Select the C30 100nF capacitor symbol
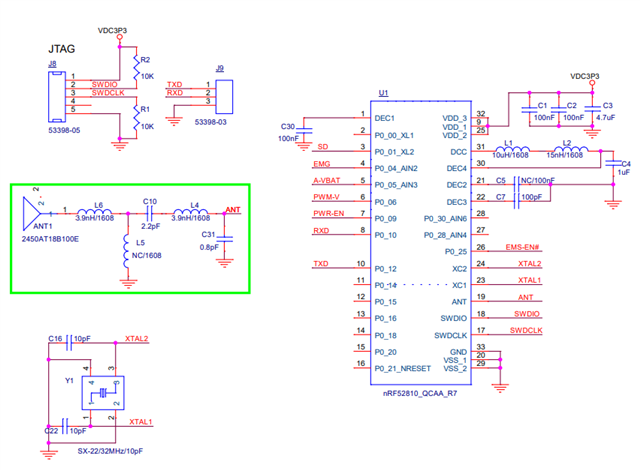640x470 pixels. click(303, 131)
